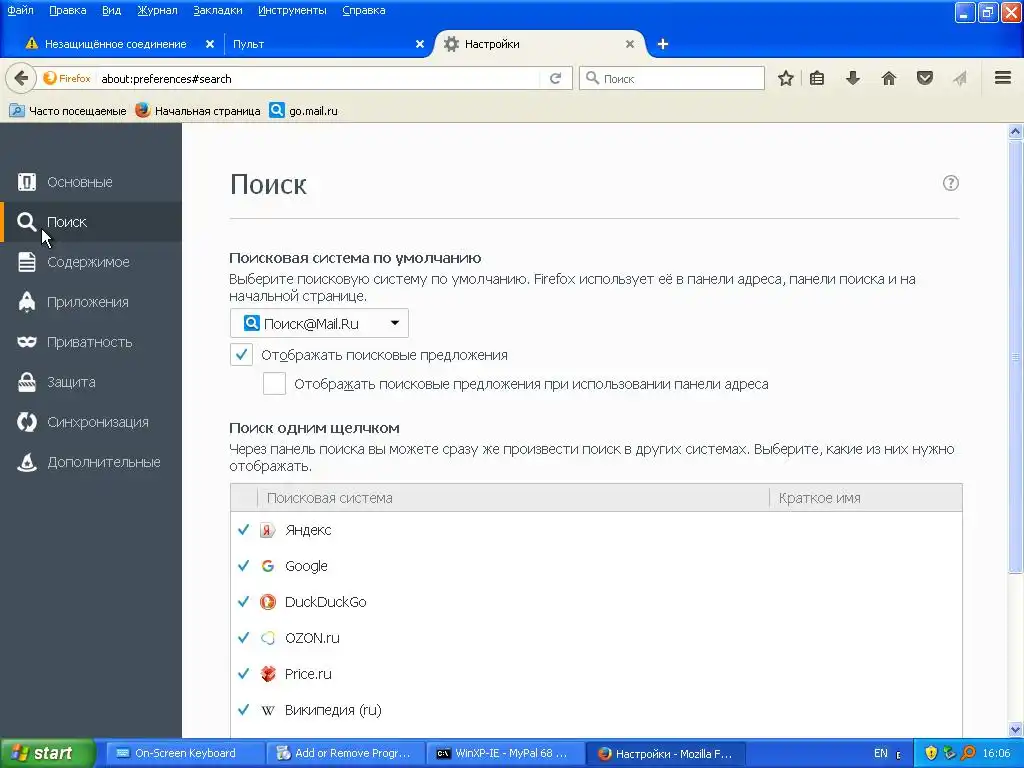Open Содержимое settings category
This screenshot has width=1024, height=768.
click(x=91, y=262)
